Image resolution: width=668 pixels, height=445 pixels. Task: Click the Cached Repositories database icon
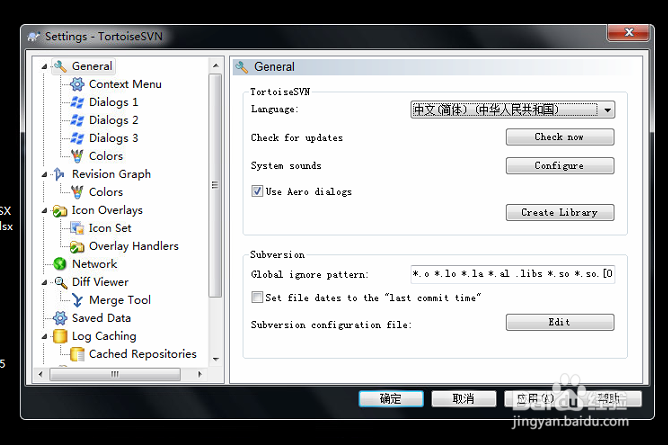coord(77,354)
